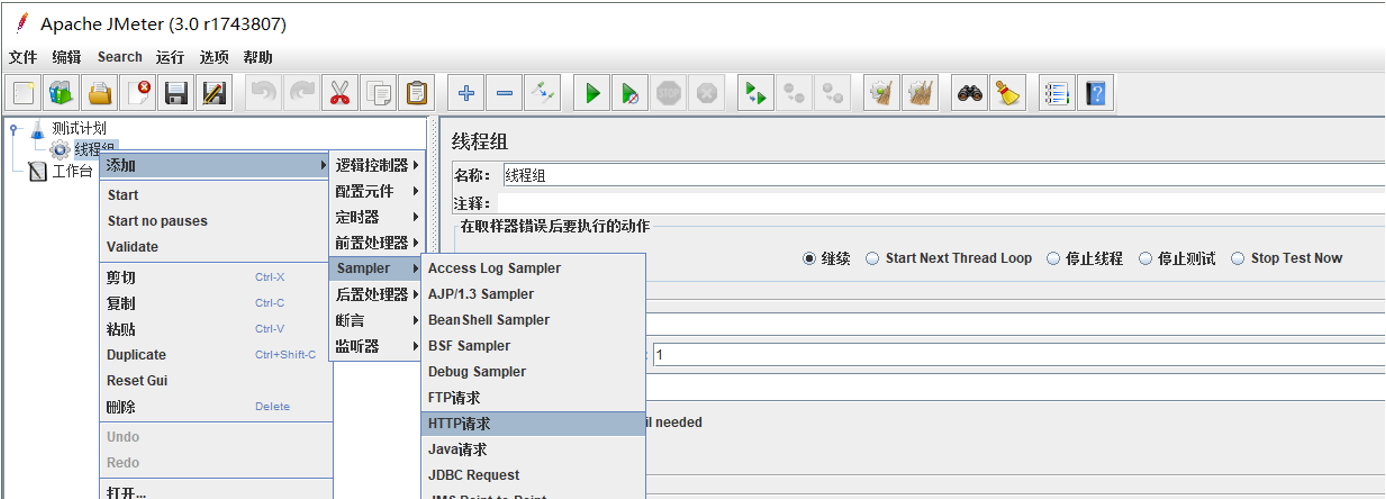Screen dimensions: 1386x499
Task: Select the Stop Test Now radio button
Action: tap(1238, 258)
